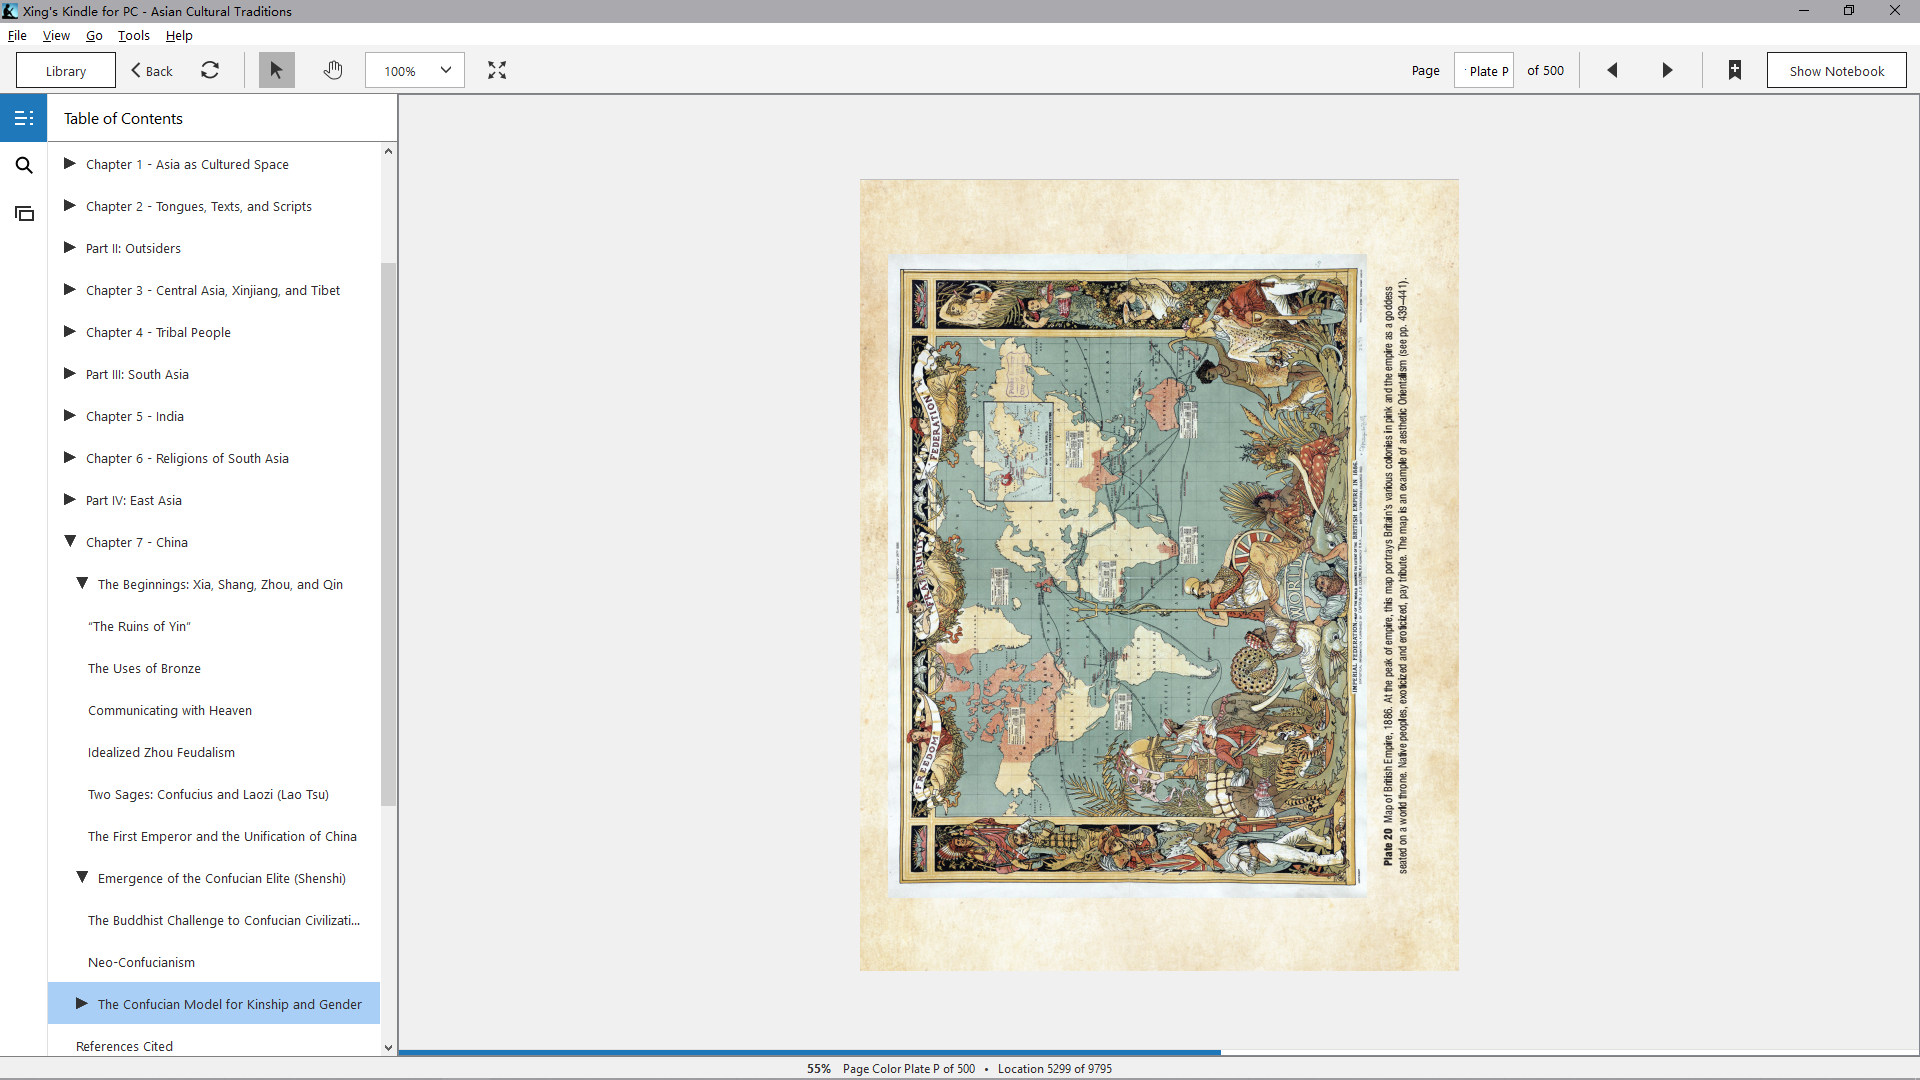Expand The Confucian Model for Kinship and Gender
This screenshot has height=1080, width=1920.
click(82, 1003)
